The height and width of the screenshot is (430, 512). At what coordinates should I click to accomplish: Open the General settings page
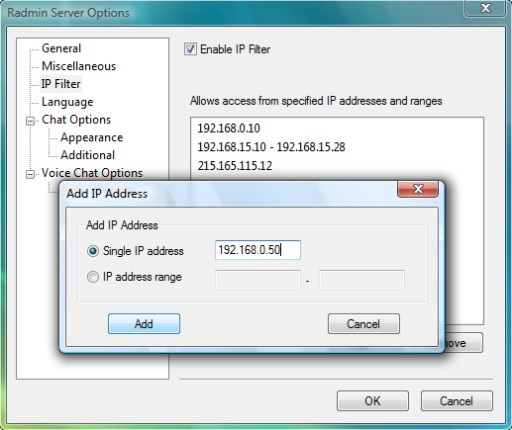[x=61, y=48]
